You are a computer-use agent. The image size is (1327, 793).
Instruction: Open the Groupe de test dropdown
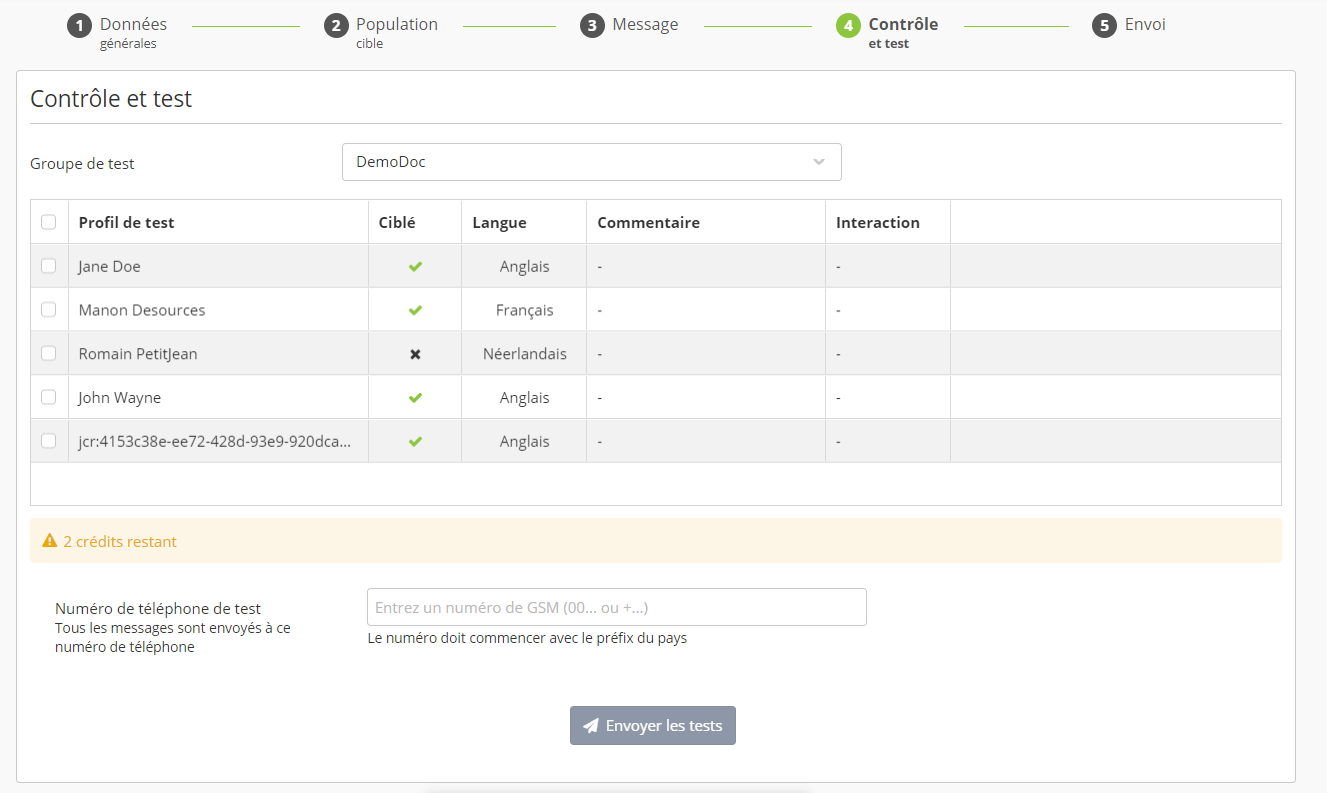pos(590,162)
